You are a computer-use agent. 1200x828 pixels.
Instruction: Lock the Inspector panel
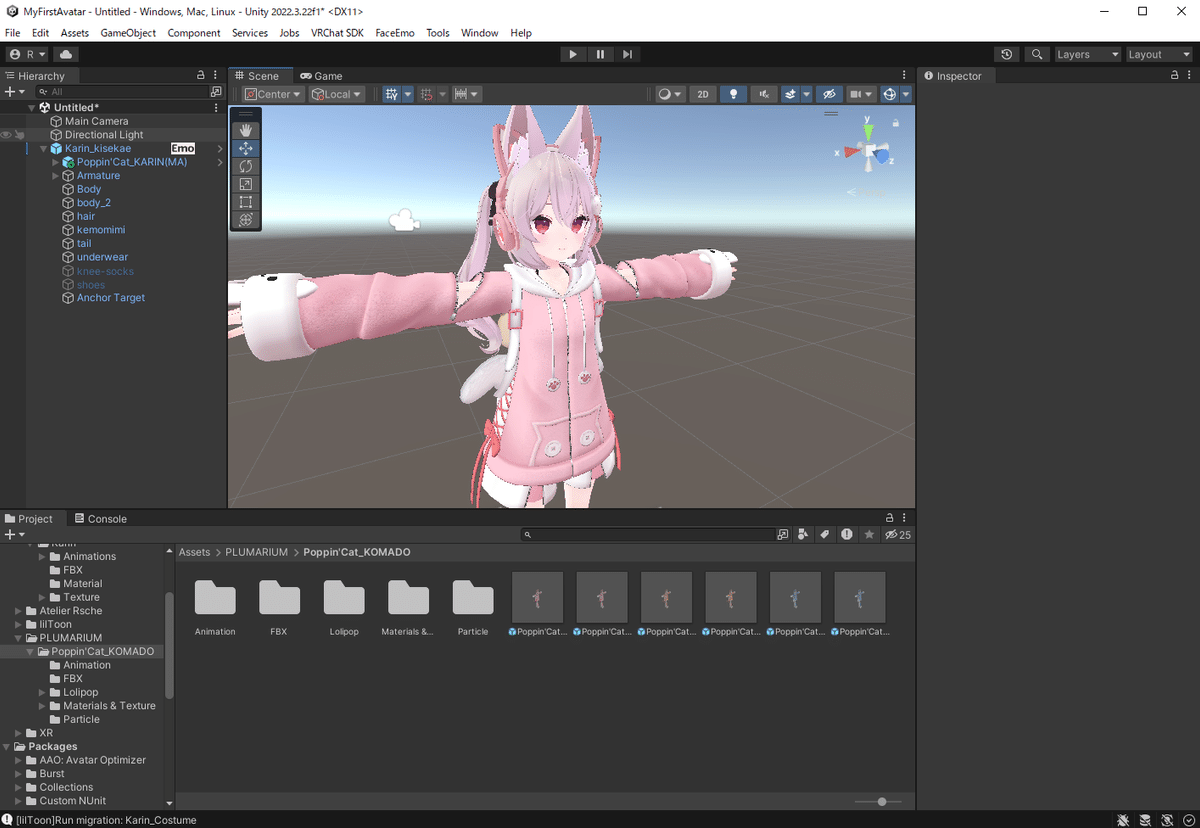coord(1175,76)
